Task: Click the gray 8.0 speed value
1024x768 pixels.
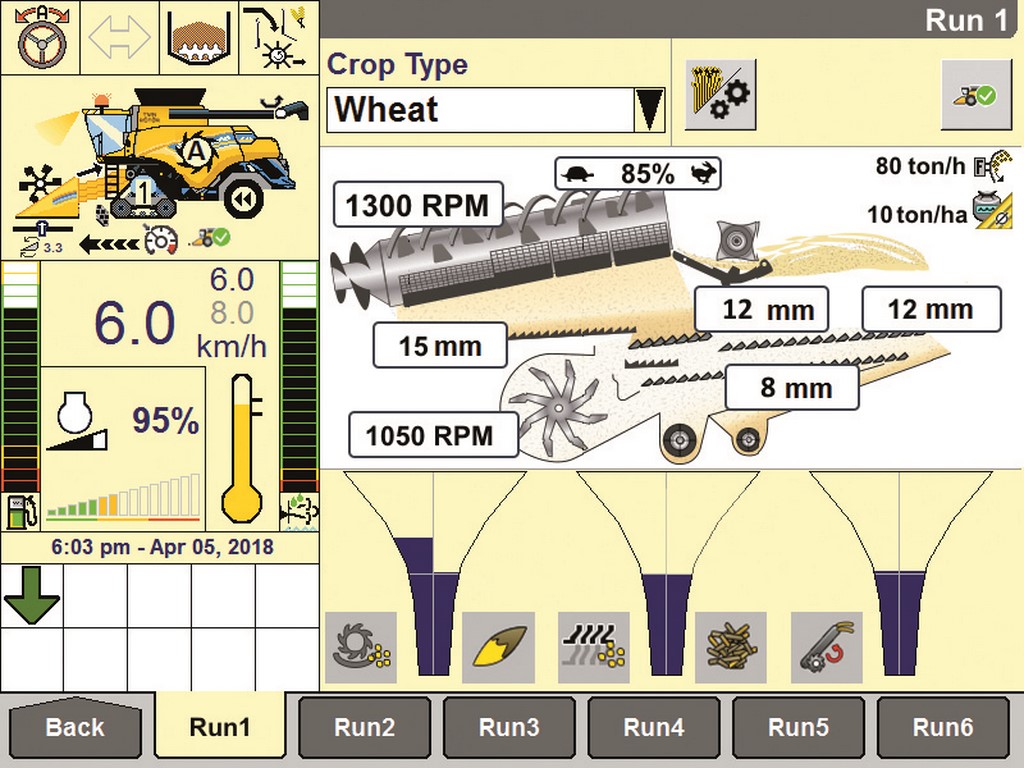Action: pyautogui.click(x=232, y=313)
